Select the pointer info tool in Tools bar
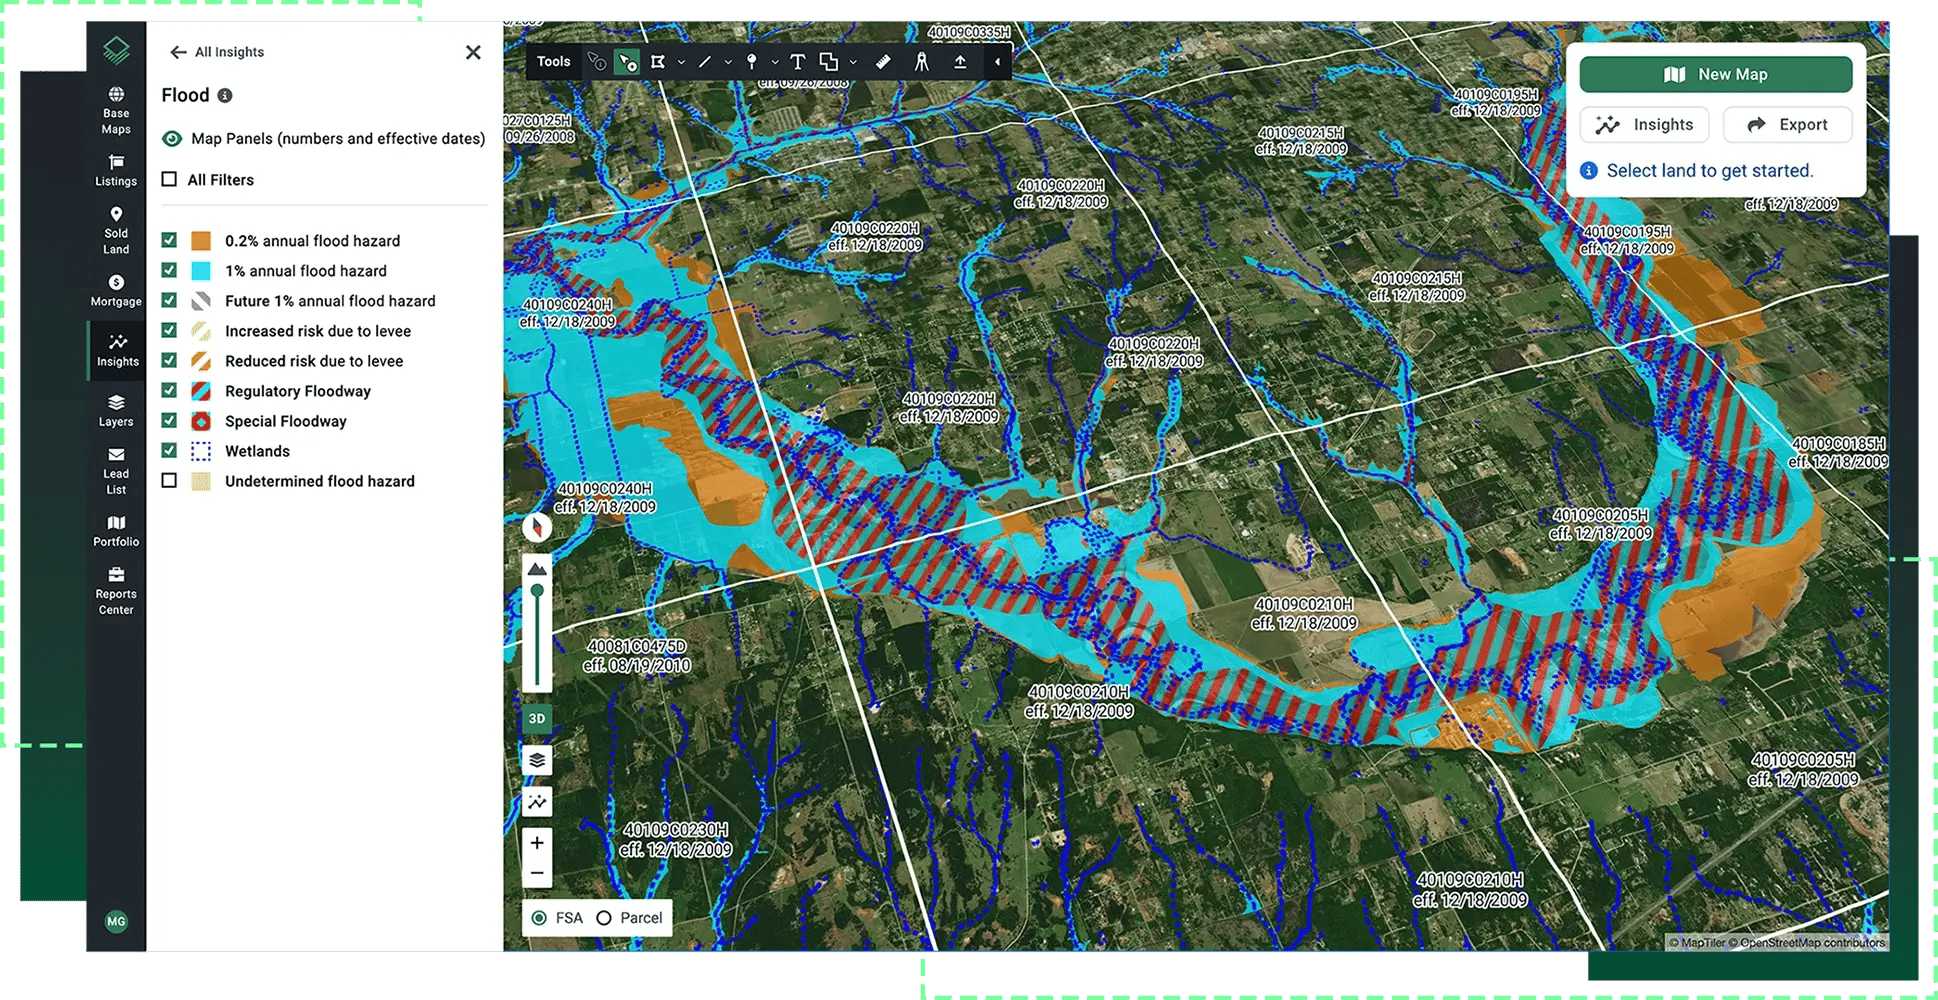The image size is (1938, 1000). click(597, 62)
